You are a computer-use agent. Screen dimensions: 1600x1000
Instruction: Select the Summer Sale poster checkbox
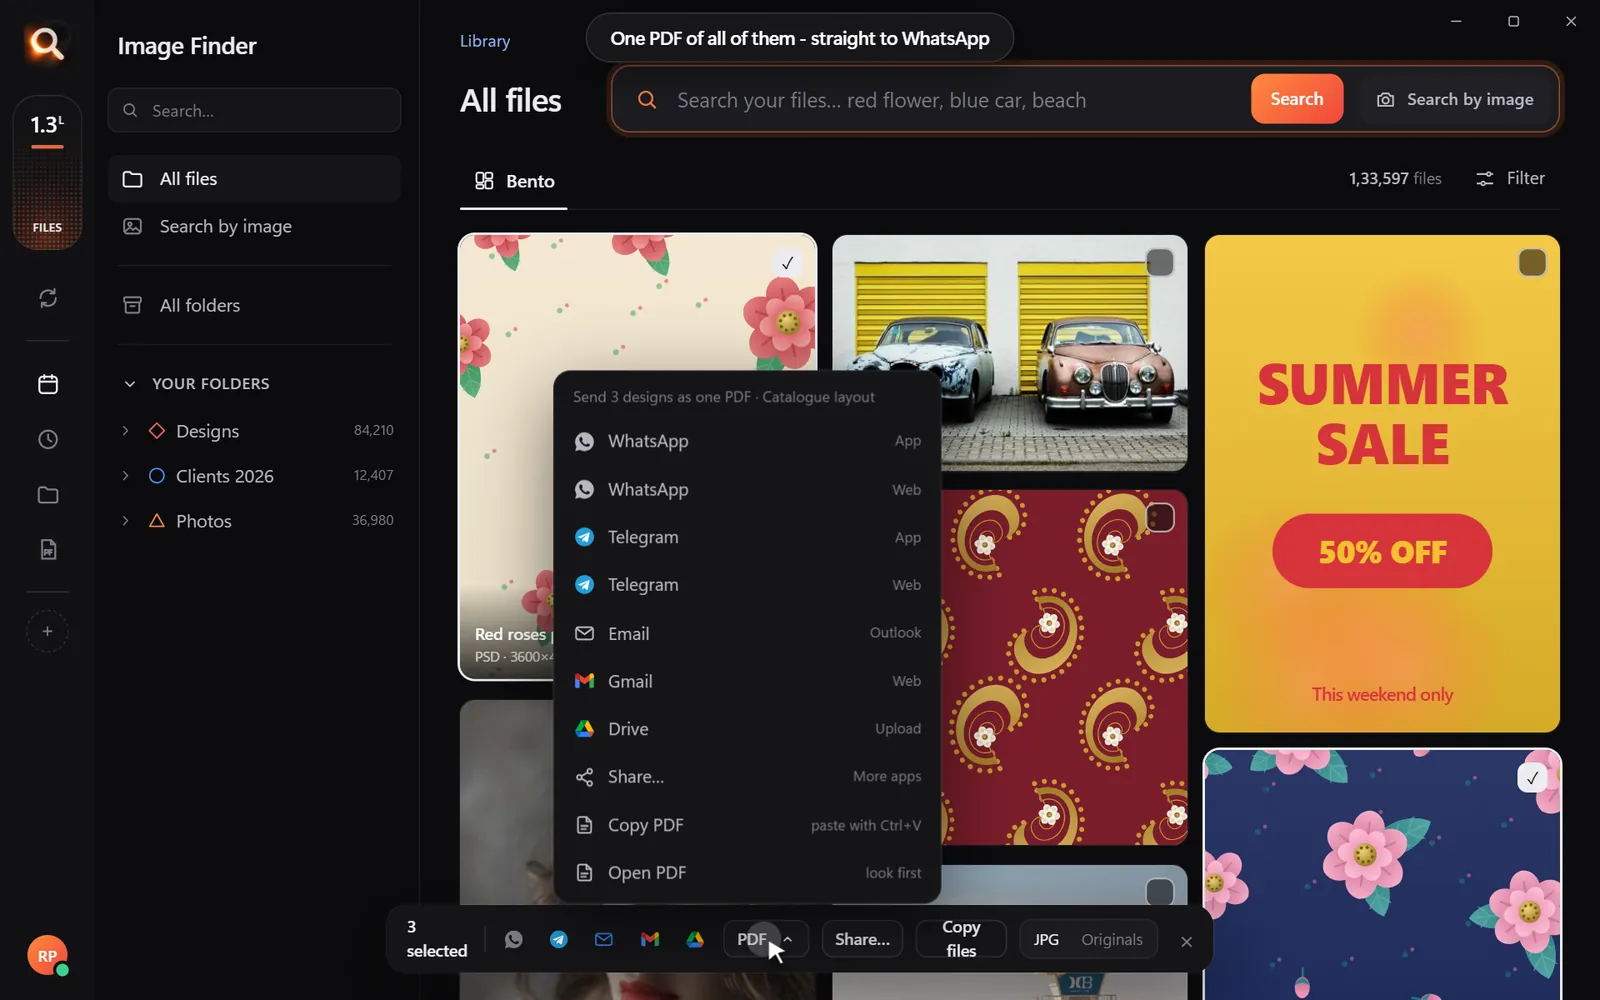pyautogui.click(x=1532, y=263)
